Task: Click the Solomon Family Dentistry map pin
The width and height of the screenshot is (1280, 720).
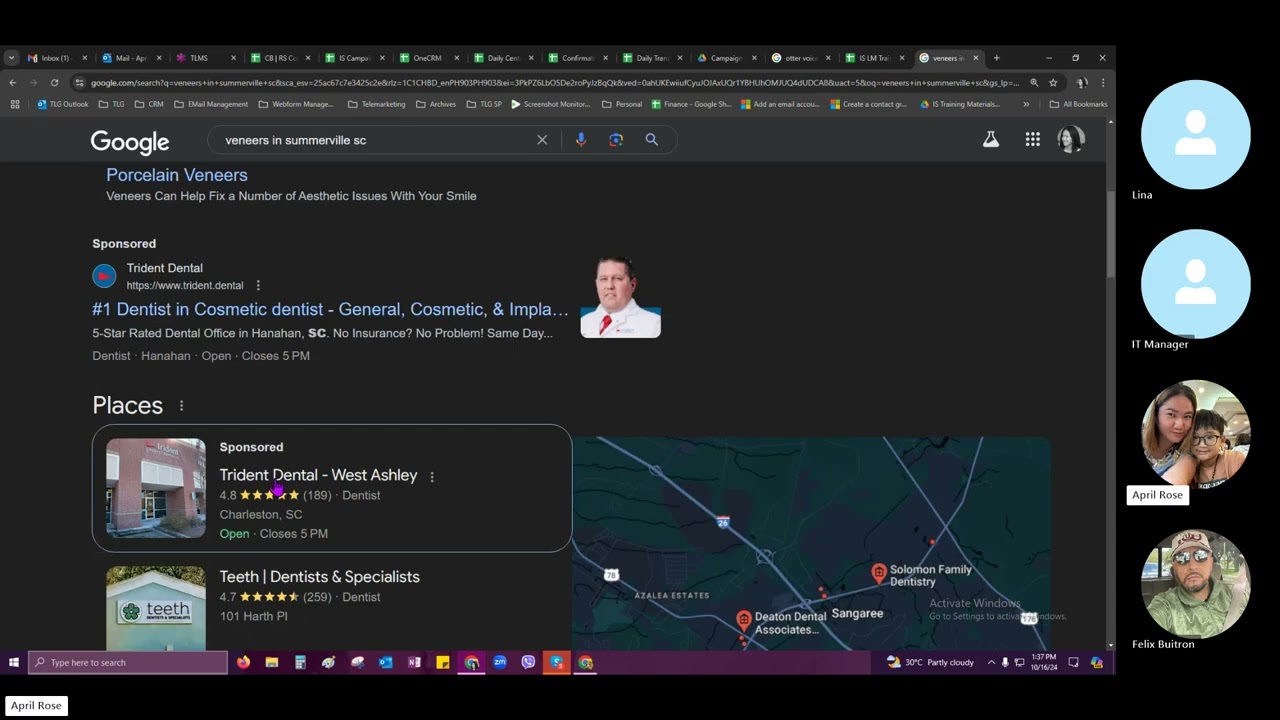Action: [x=879, y=573]
